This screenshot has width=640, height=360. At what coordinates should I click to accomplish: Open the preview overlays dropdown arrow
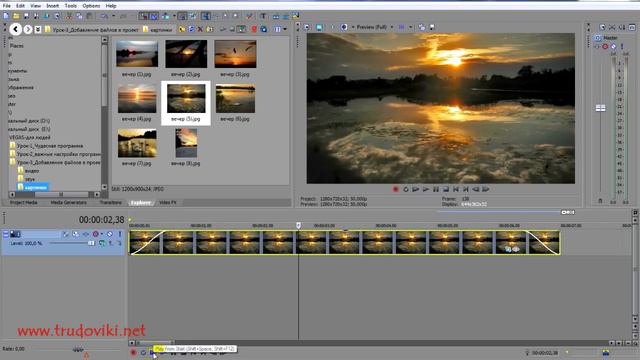click(411, 27)
